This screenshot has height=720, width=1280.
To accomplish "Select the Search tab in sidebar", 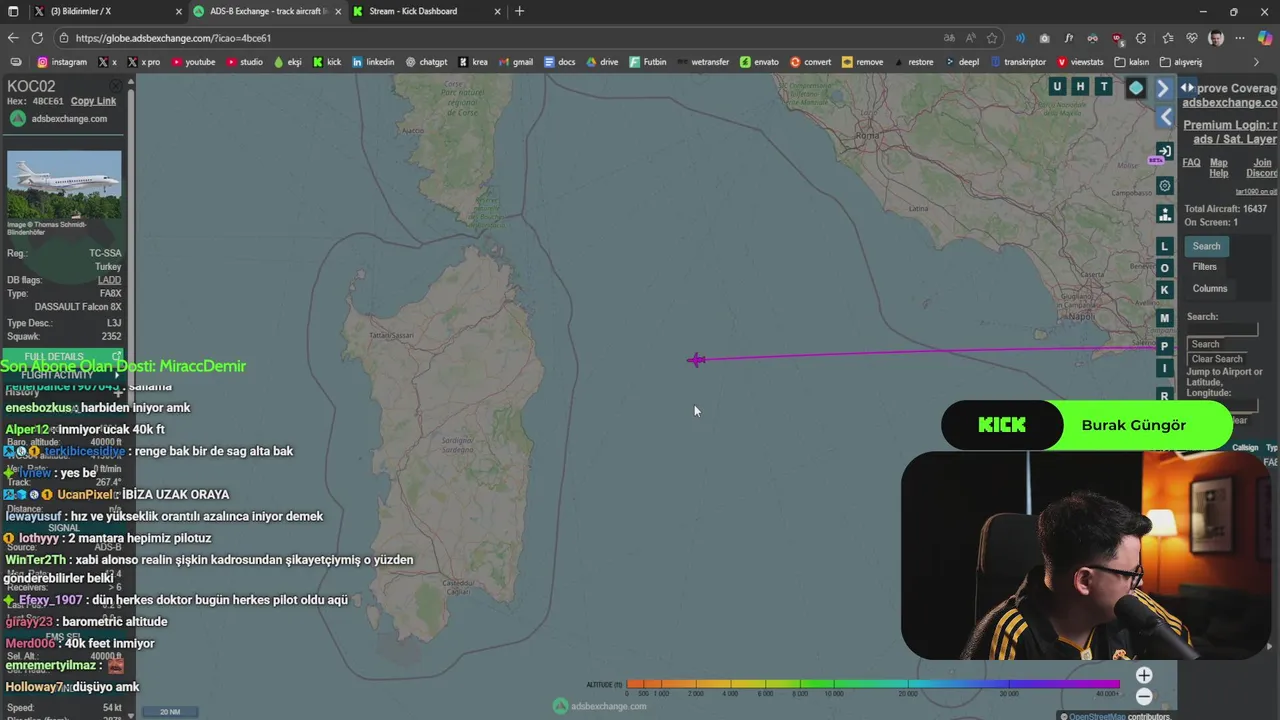I will click(x=1206, y=246).
